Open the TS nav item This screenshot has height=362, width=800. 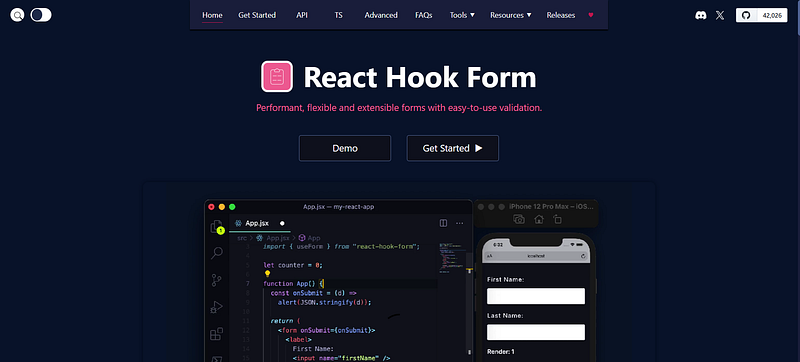338,15
